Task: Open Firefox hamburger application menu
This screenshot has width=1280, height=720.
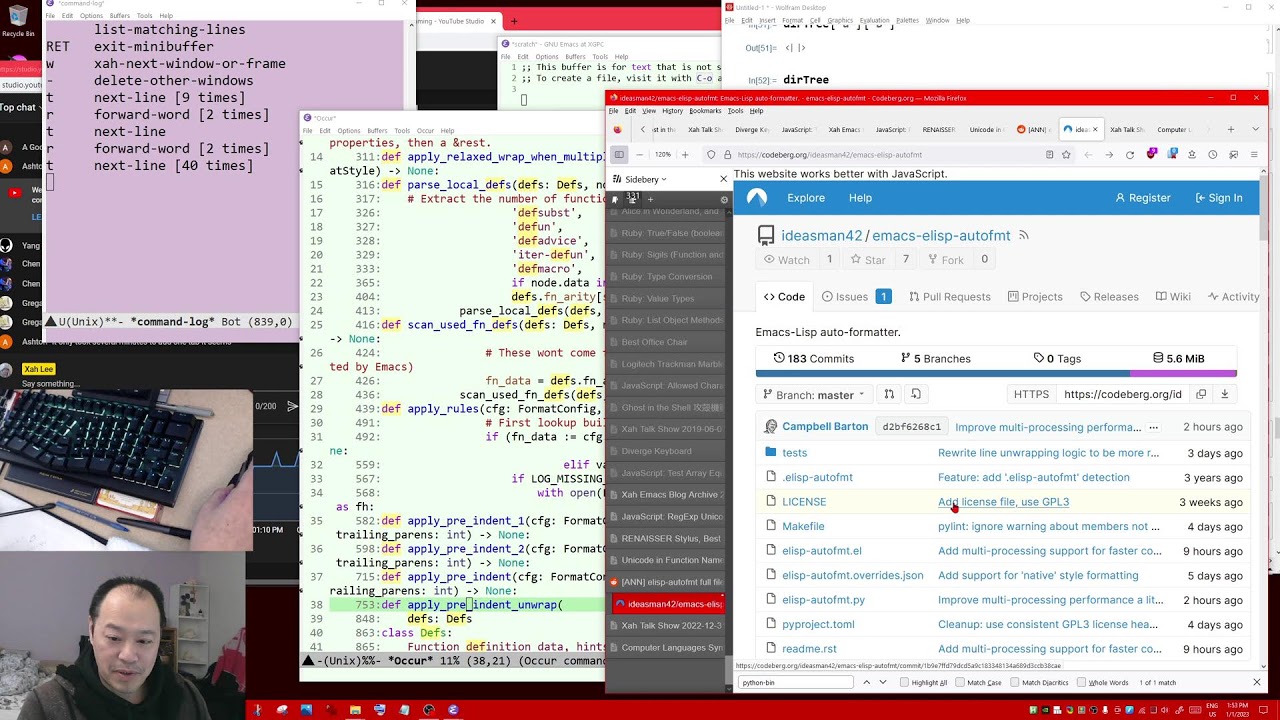Action: point(1254,154)
